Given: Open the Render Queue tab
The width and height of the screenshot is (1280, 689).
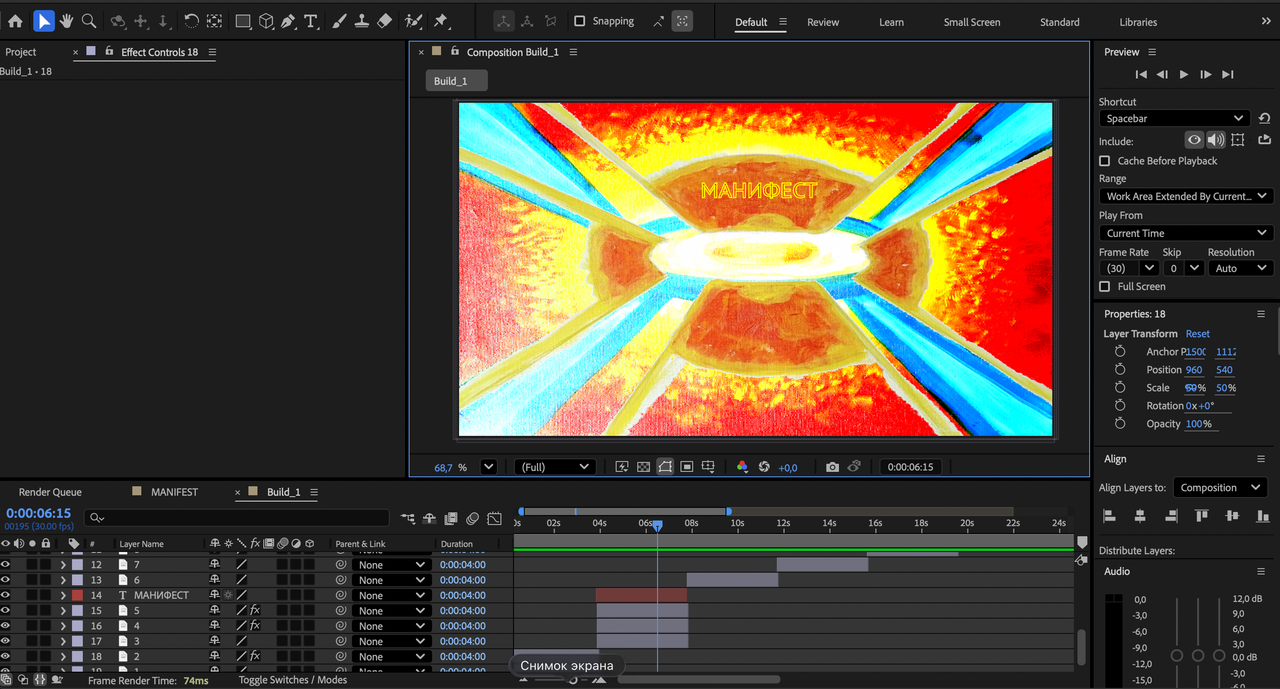Looking at the screenshot, I should [x=50, y=492].
